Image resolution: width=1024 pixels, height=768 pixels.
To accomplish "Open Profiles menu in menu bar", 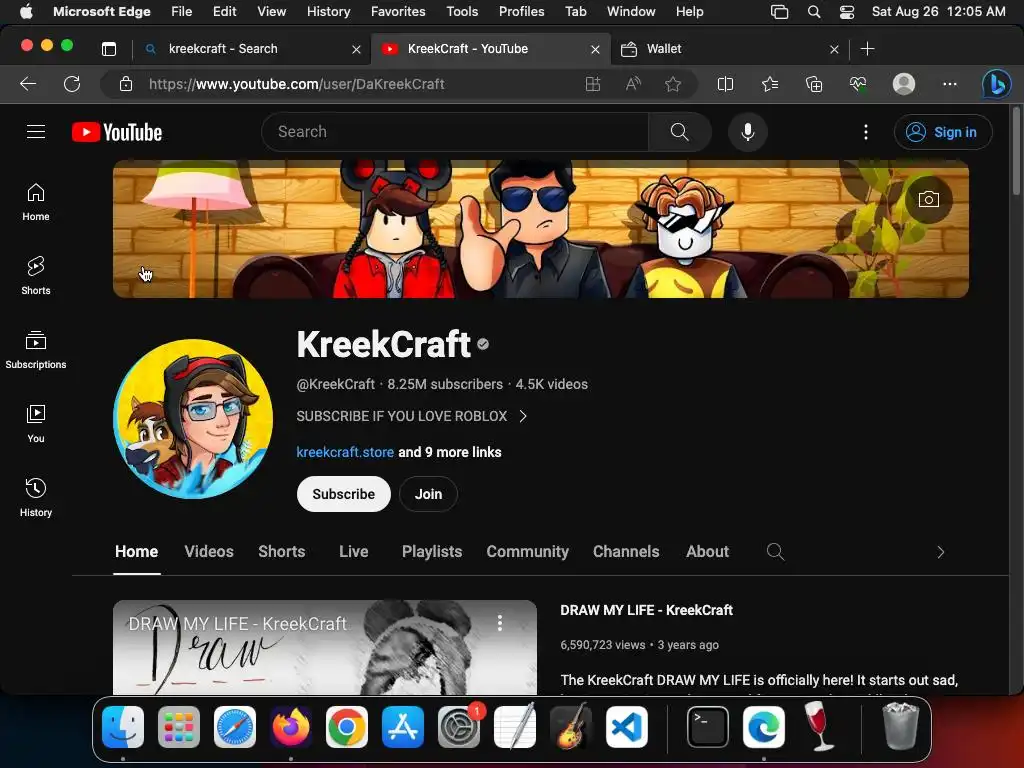I will 521,12.
